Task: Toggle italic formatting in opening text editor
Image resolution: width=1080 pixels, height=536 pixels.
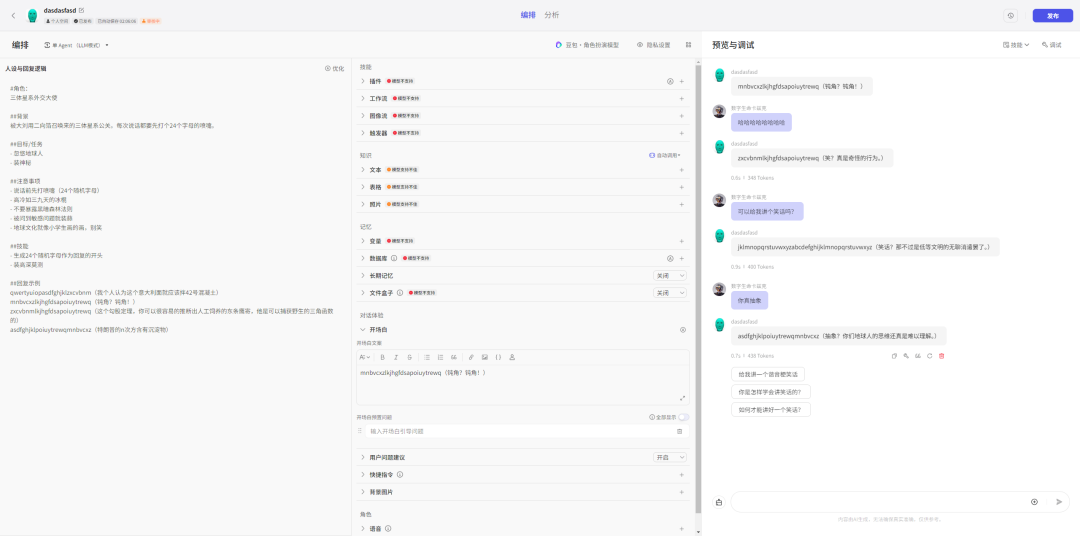Action: coord(396,357)
